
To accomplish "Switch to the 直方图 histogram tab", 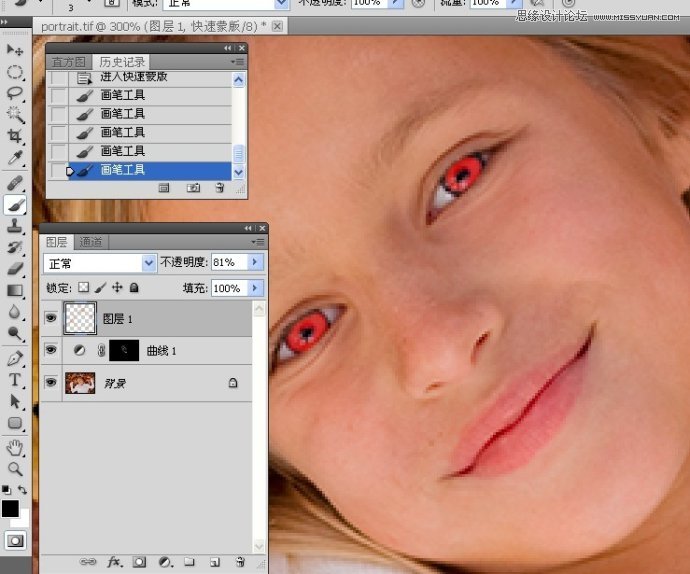I will pos(69,62).
